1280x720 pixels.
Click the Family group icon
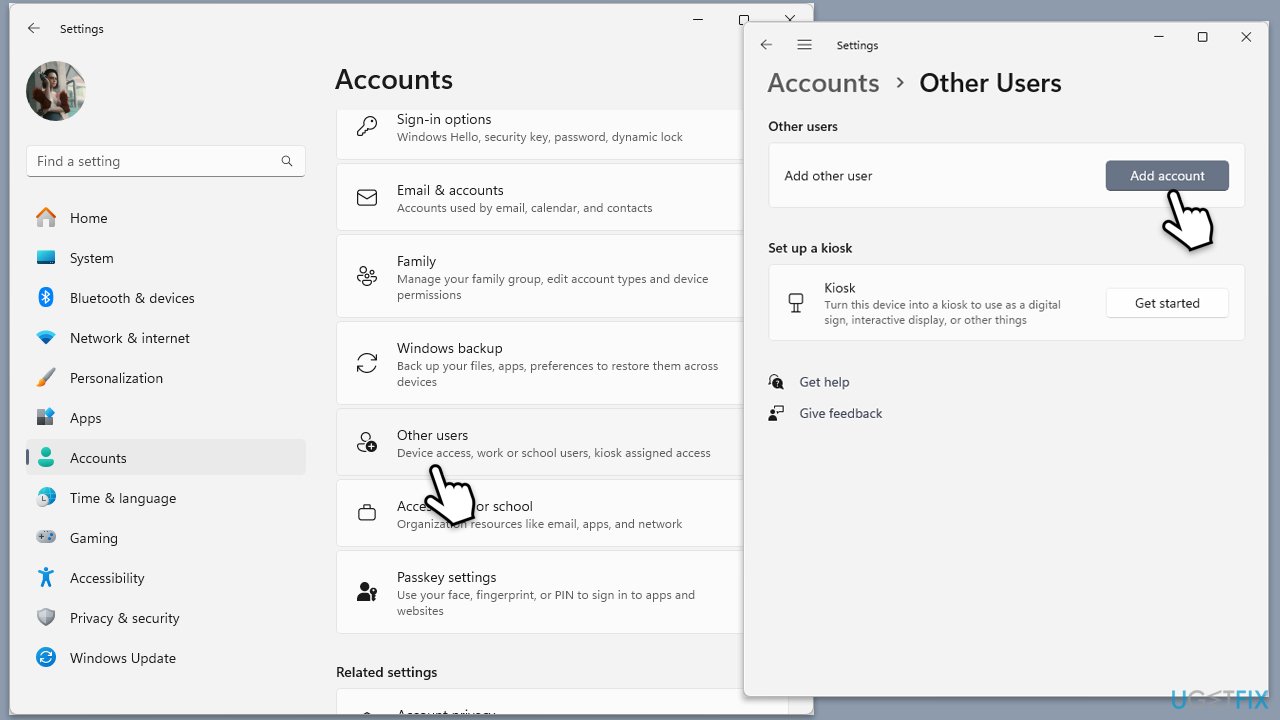point(367,277)
